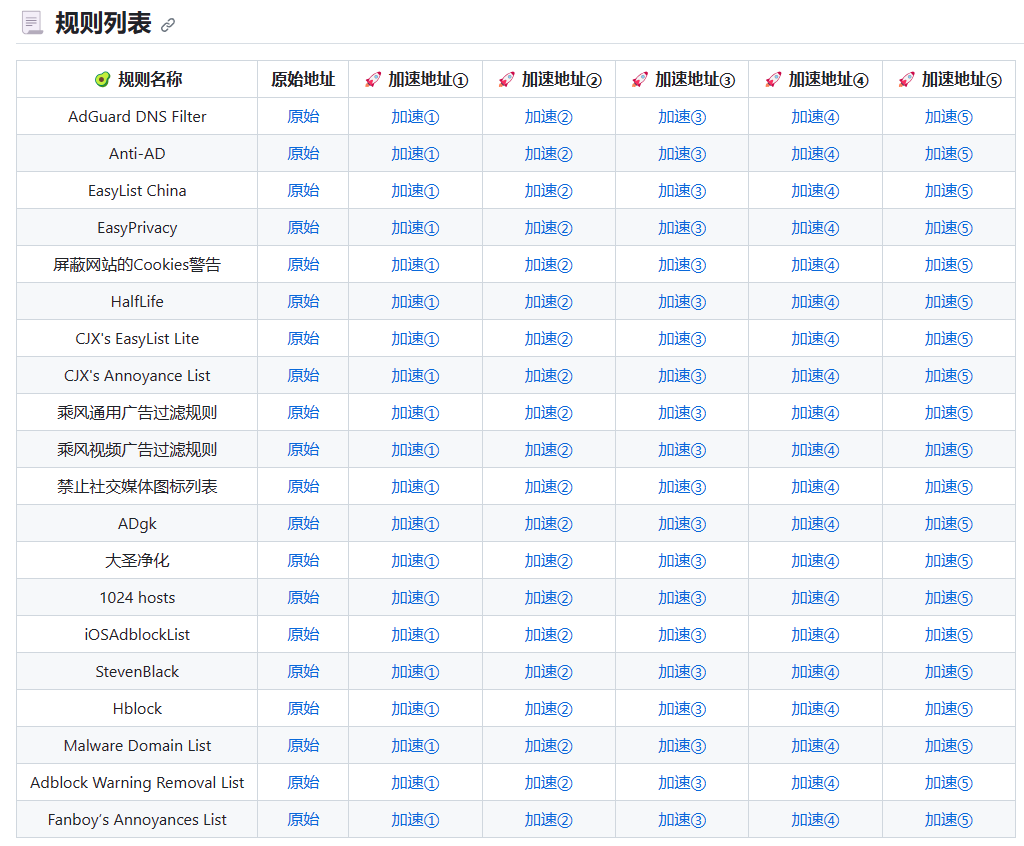Click the rocket icon in 加速地址③ header
The image size is (1024, 846).
pos(639,80)
